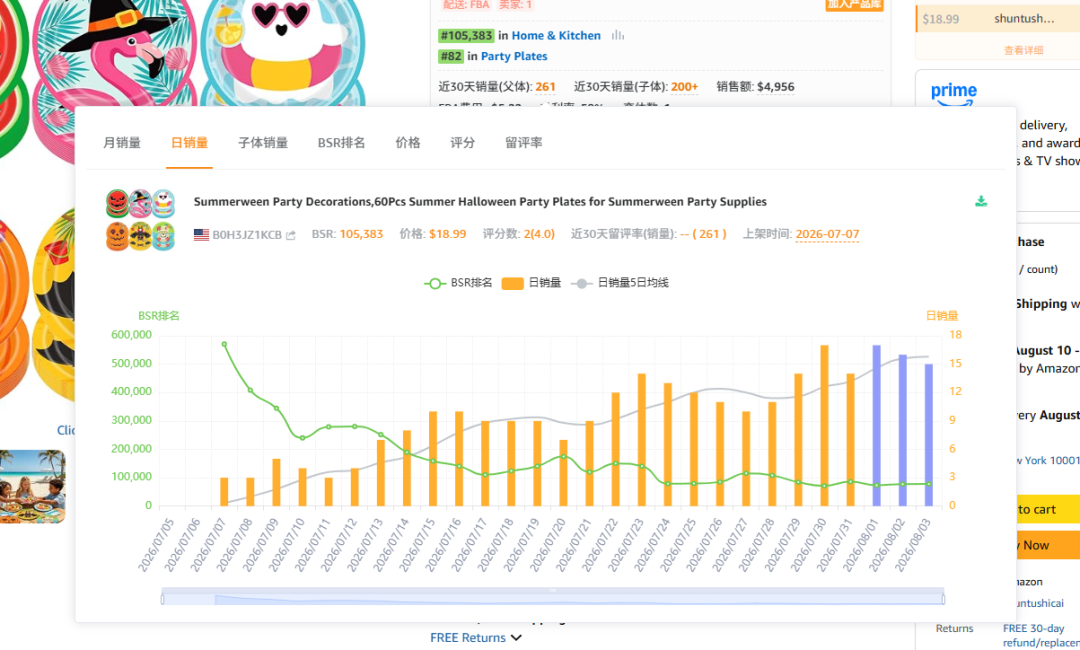Click FREE 30-day refund/replacement link
Screen dimensions: 1080x650
1041,636
